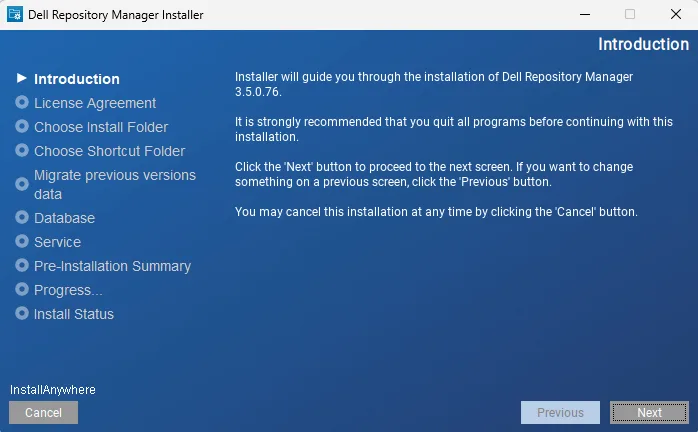Click the bullet icon beside License Agreement
This screenshot has width=698, height=432.
[x=22, y=102]
